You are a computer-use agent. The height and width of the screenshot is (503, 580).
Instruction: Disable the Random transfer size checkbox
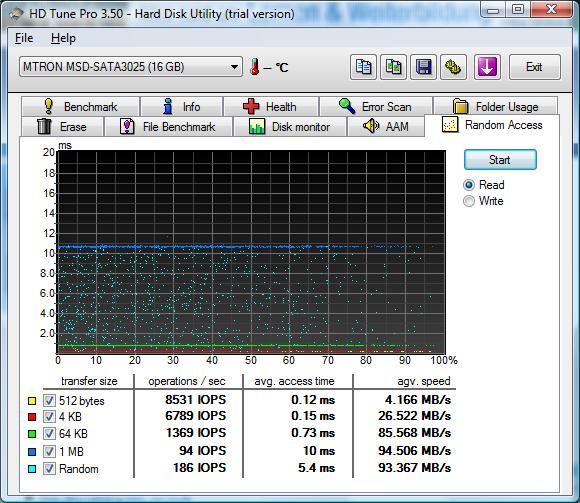(x=49, y=469)
